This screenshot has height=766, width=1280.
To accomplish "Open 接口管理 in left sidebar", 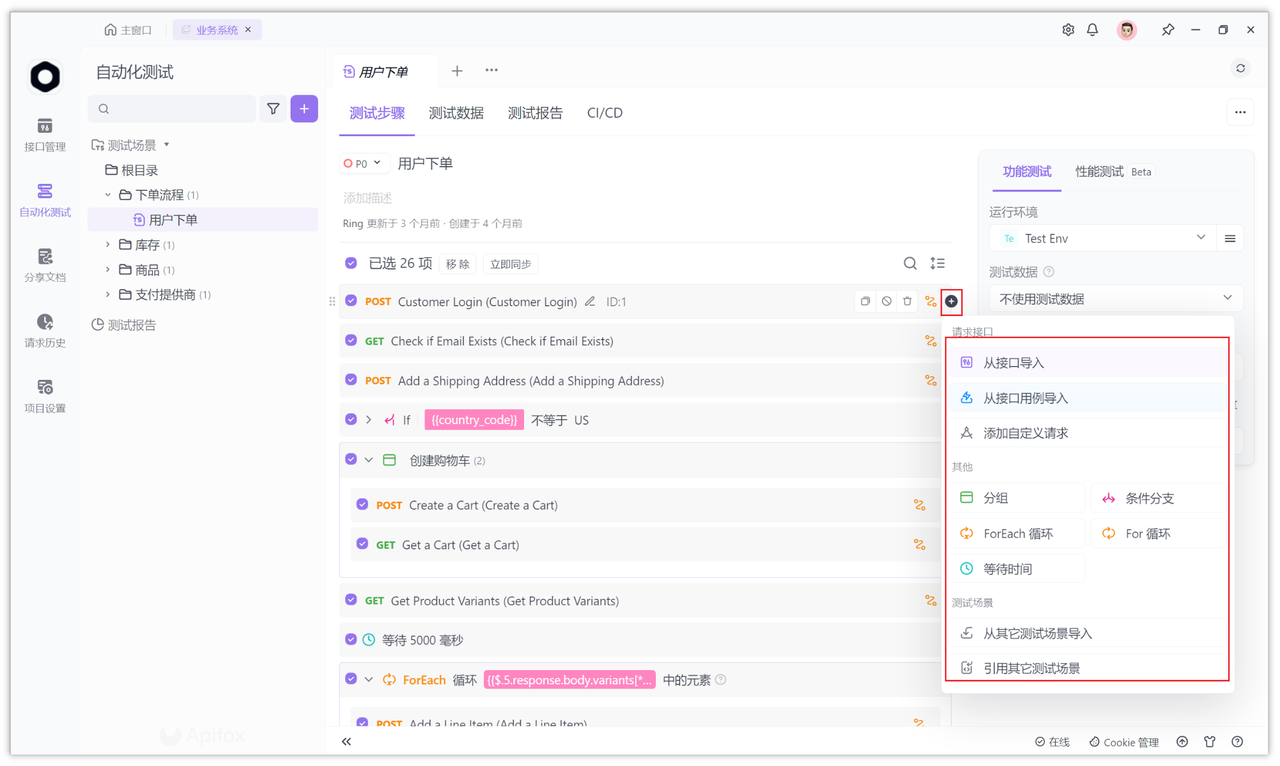I will click(45, 135).
